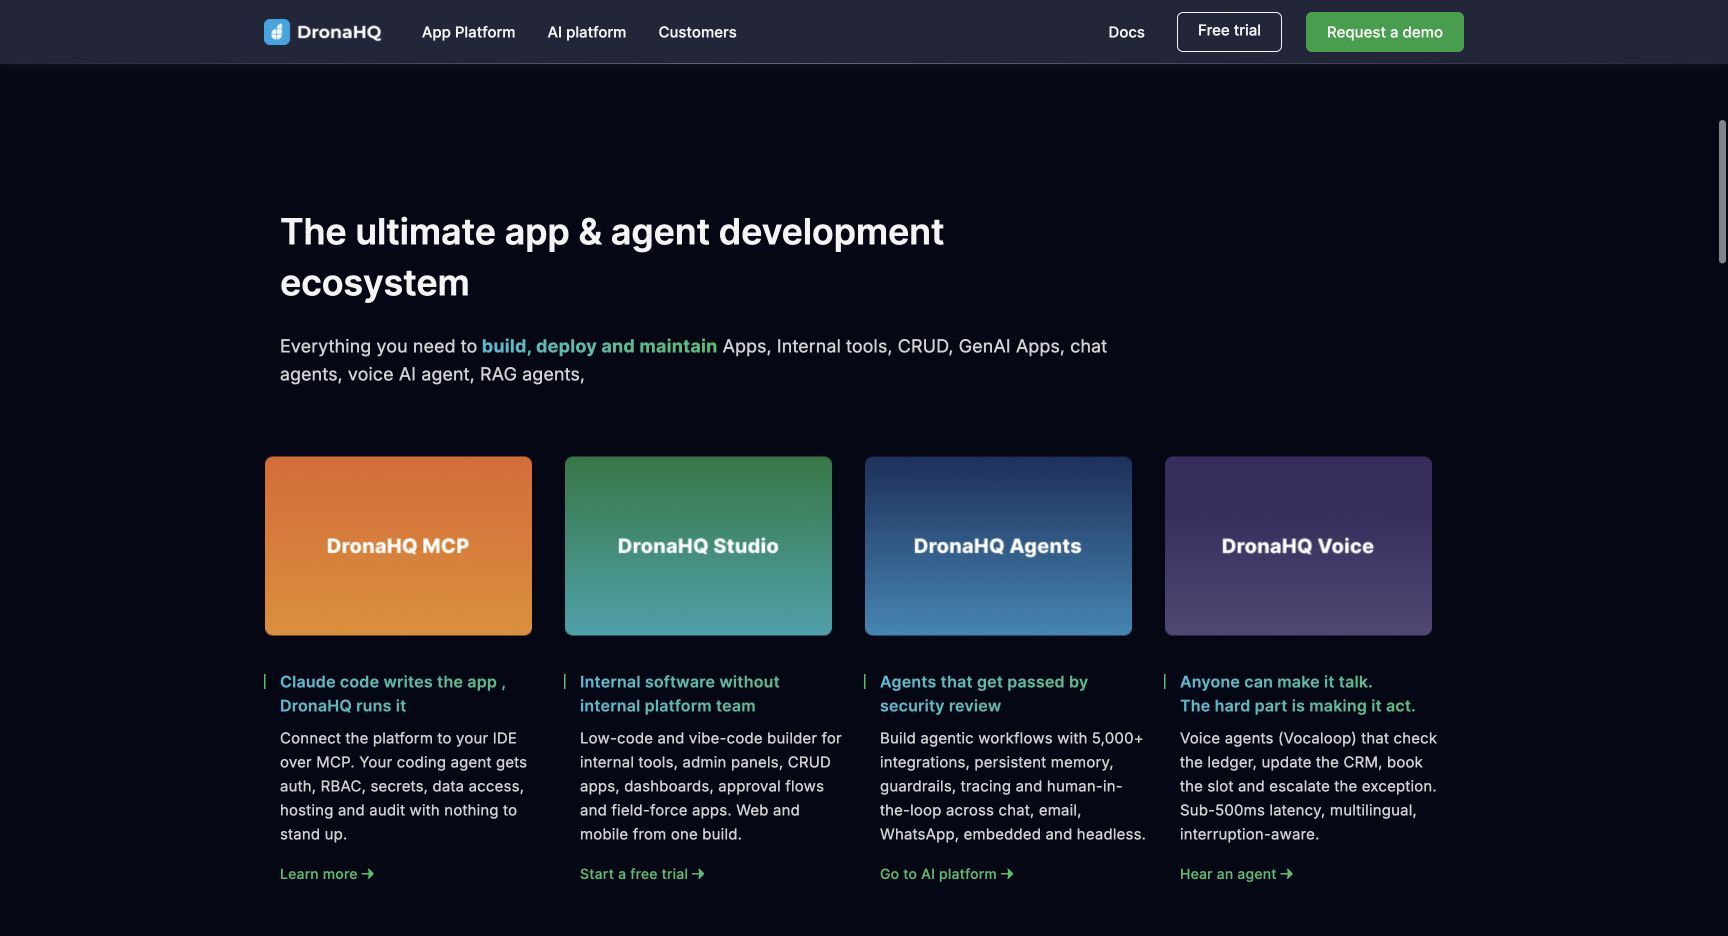The image size is (1728, 936).
Task: Click the paragraph starting 'Connect the platform to your IDE'
Action: [x=403, y=786]
